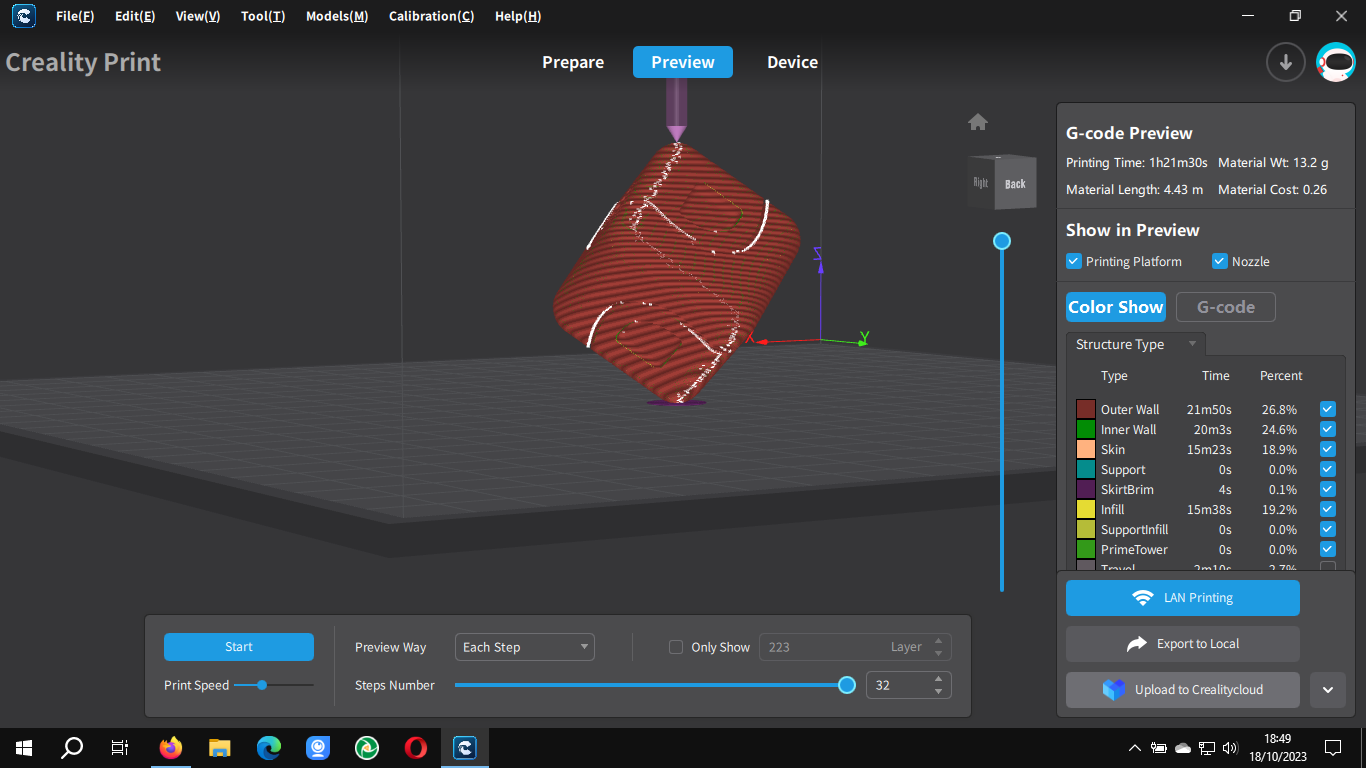Switch to the Prepare tab
The height and width of the screenshot is (768, 1366).
coord(573,62)
